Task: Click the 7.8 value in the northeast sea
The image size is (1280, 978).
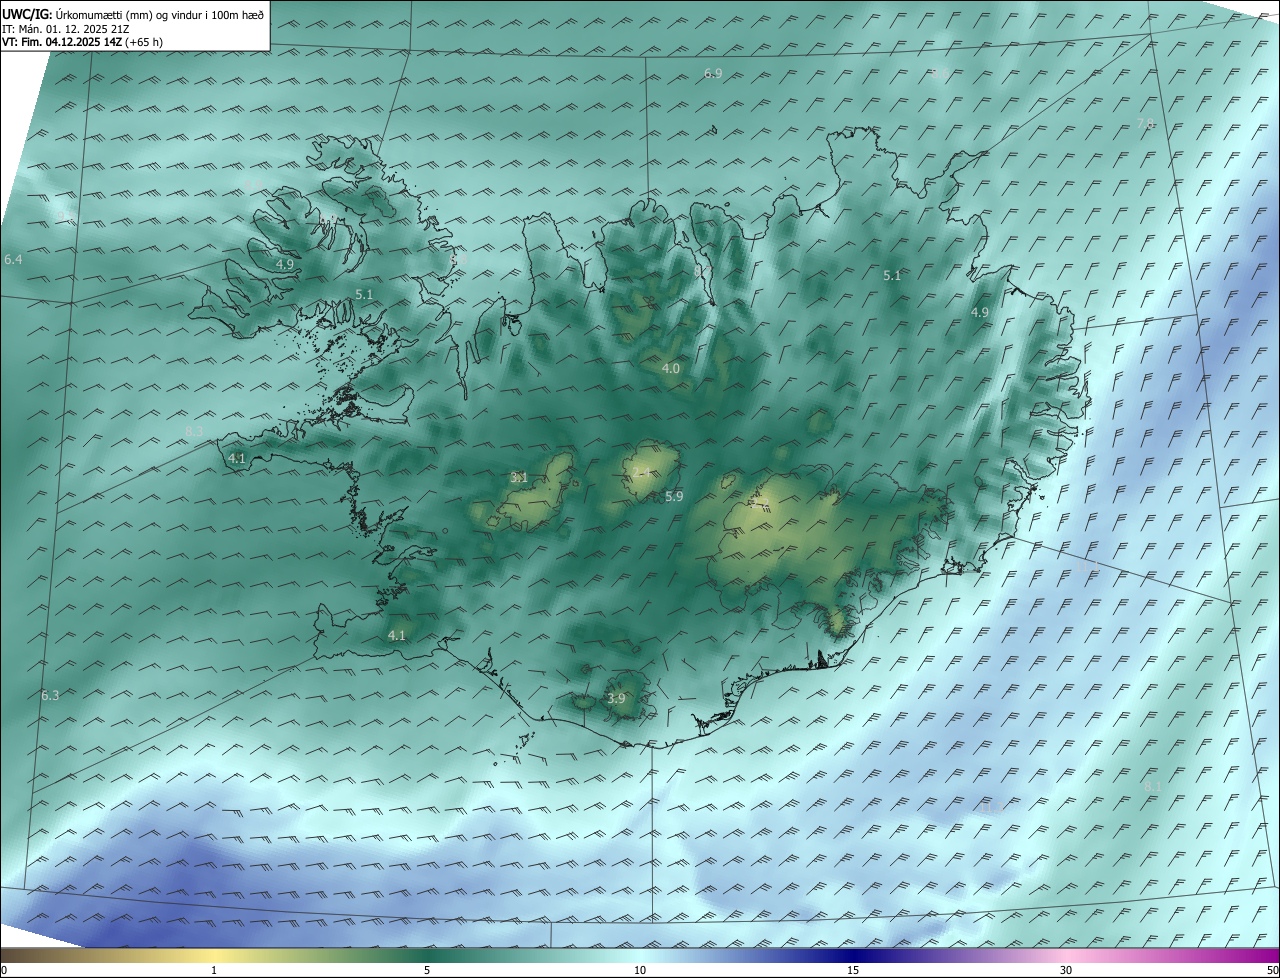Action: pyautogui.click(x=1145, y=124)
